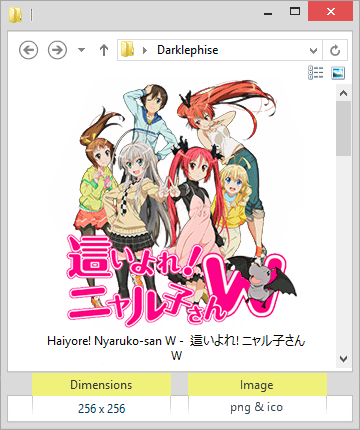Select the Darklephise path in address bar
The height and width of the screenshot is (430, 360).
[x=188, y=50]
